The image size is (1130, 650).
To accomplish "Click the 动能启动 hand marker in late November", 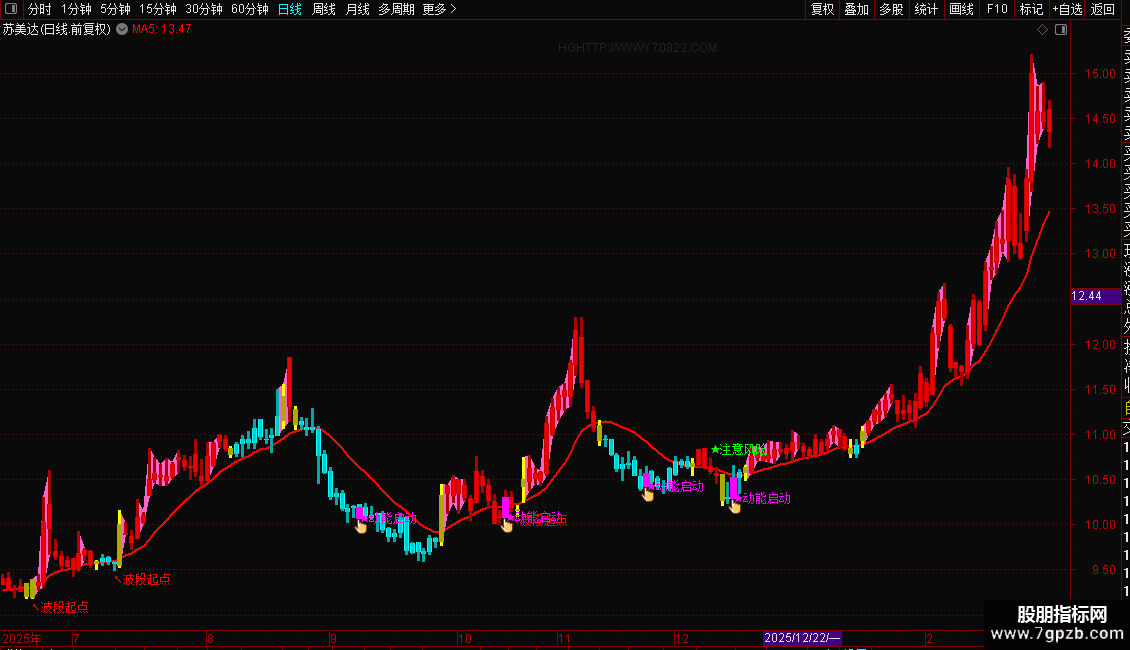I will click(648, 494).
